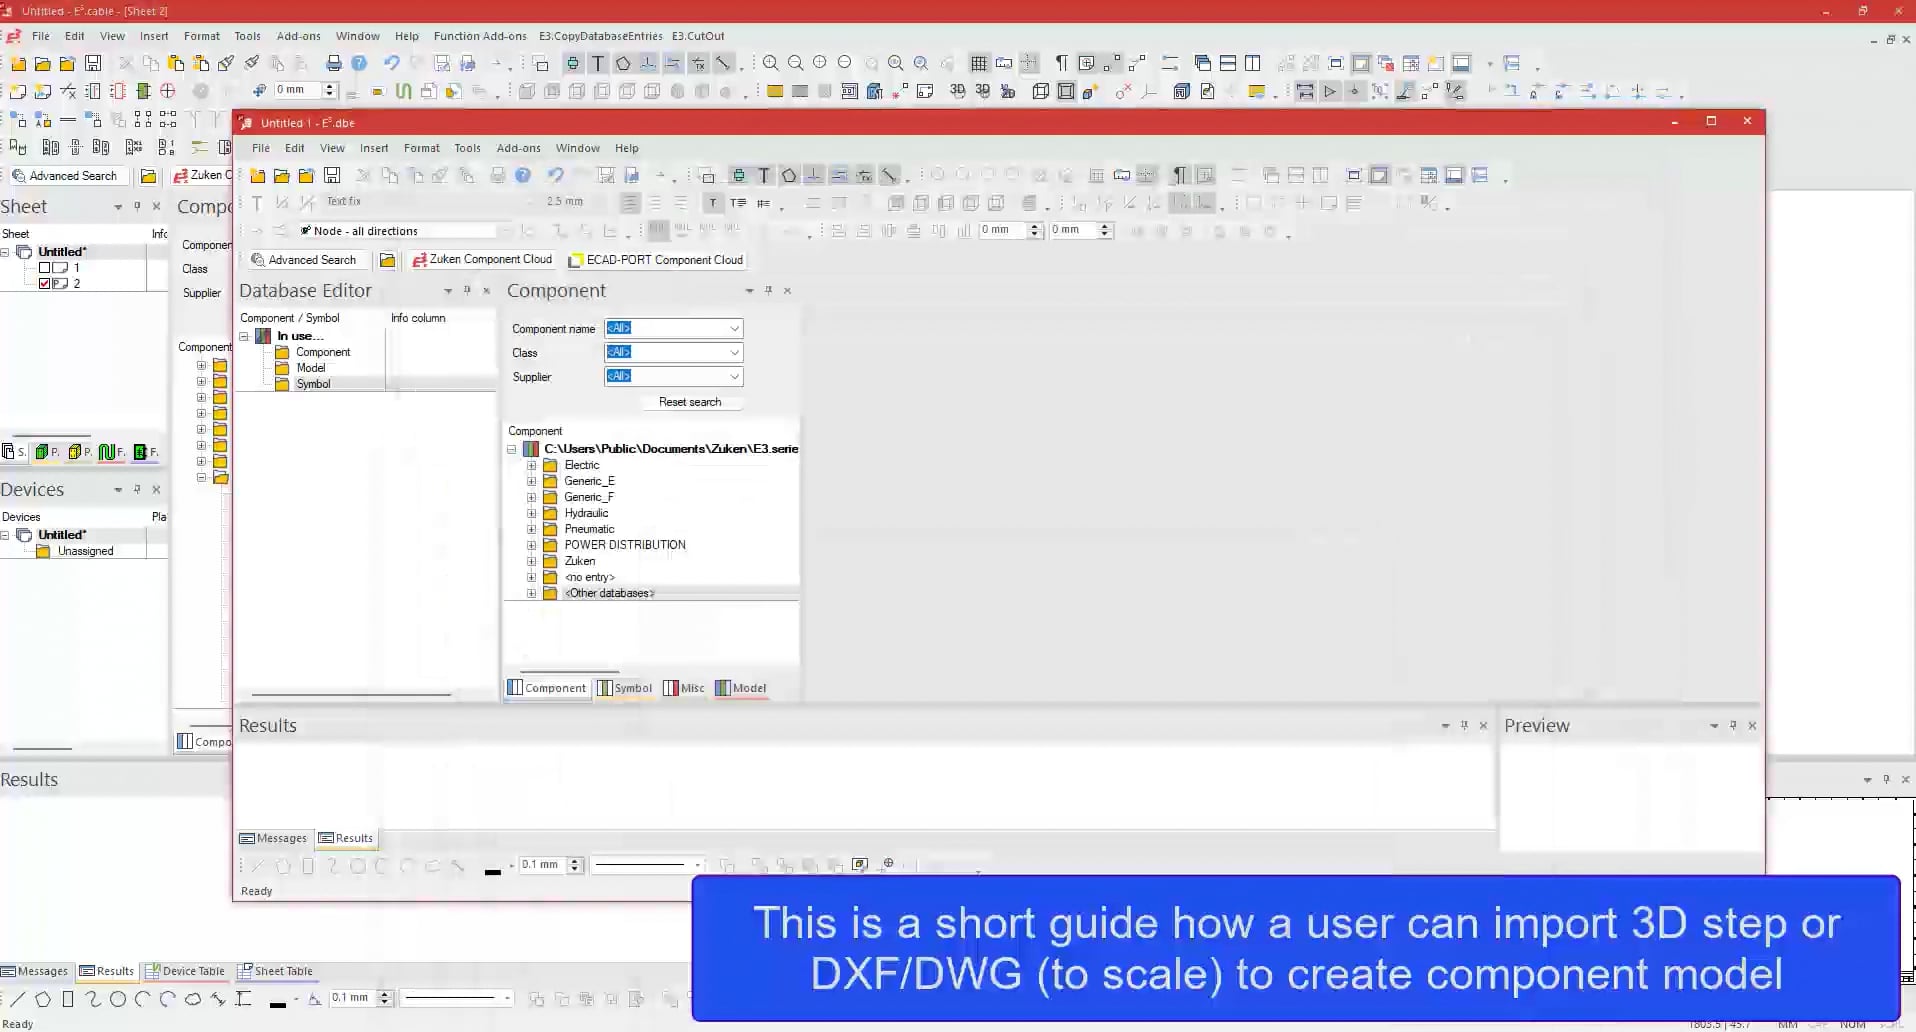This screenshot has width=1916, height=1032.
Task: Click the Zoom In magnifier in E3.cable toolbar
Action: [x=770, y=63]
